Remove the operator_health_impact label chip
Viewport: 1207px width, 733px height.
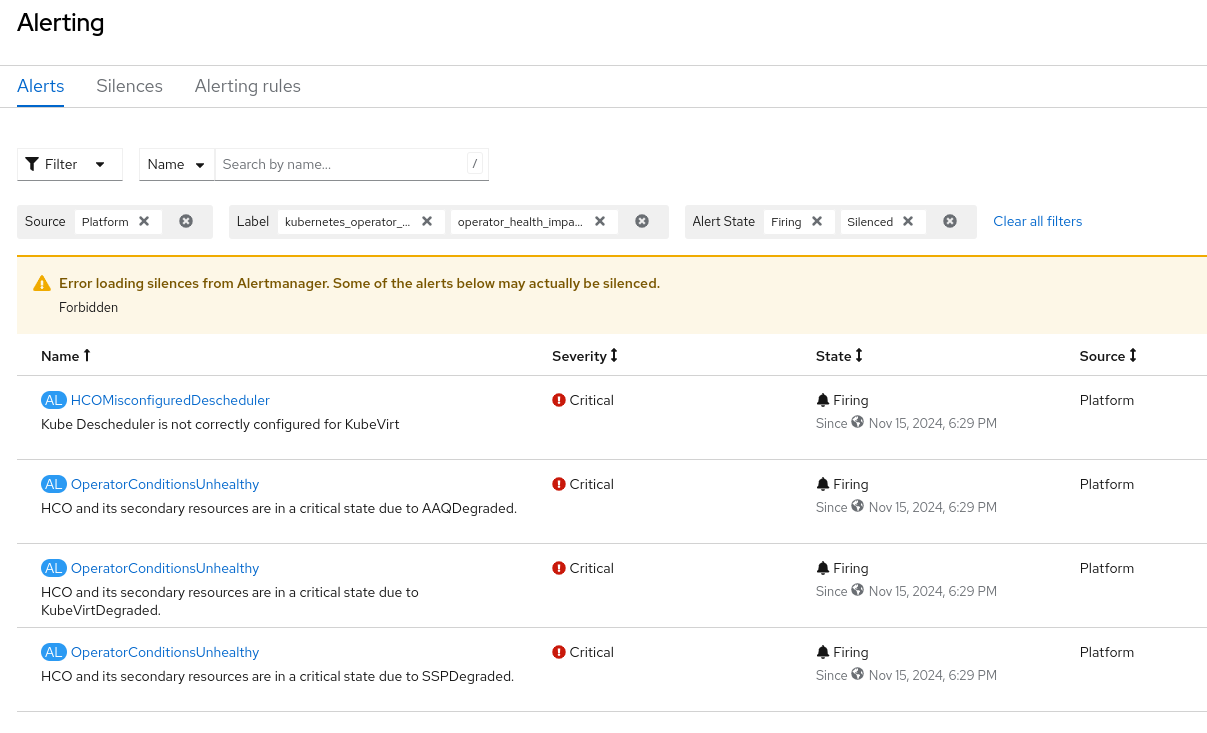(600, 221)
